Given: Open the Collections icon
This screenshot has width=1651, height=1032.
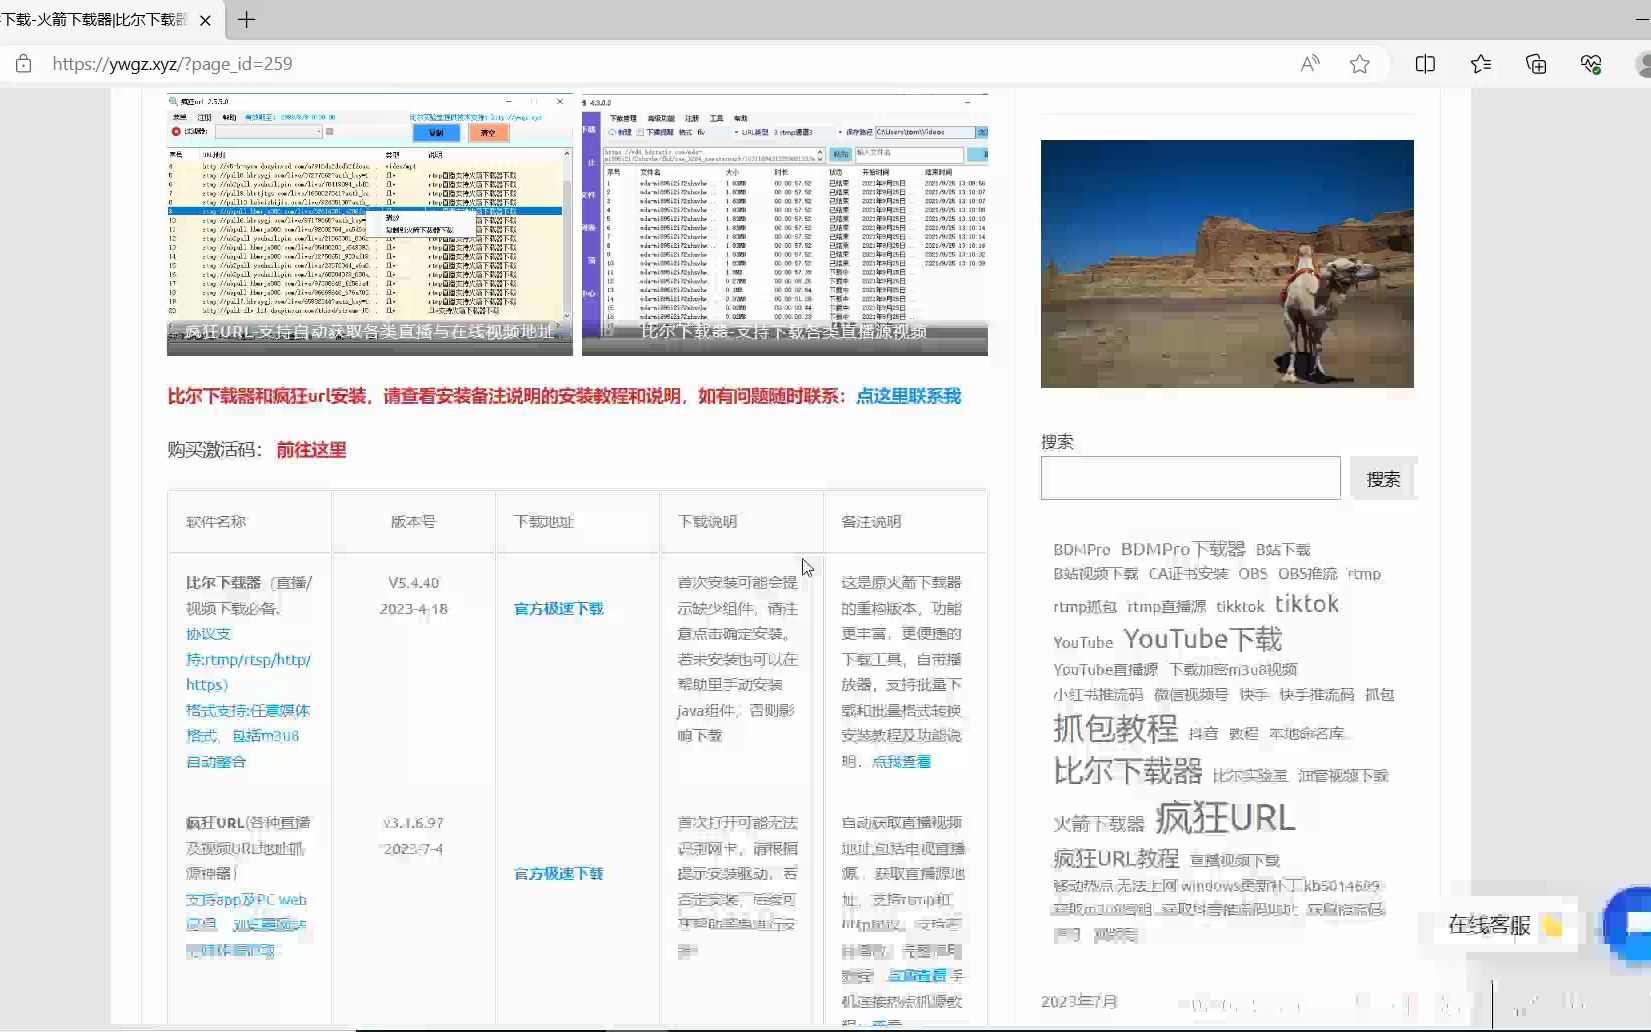Looking at the screenshot, I should coord(1536,64).
